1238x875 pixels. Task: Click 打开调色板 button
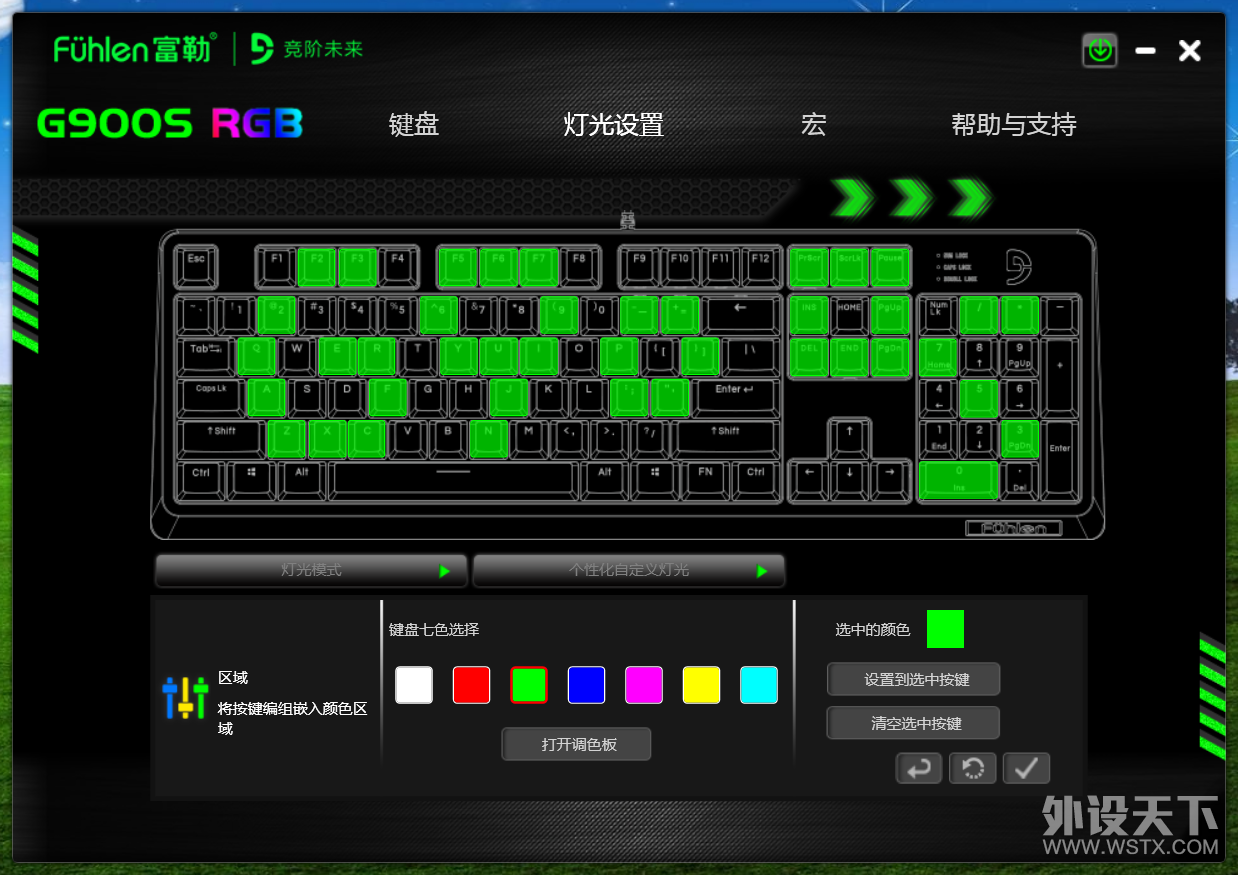point(576,744)
